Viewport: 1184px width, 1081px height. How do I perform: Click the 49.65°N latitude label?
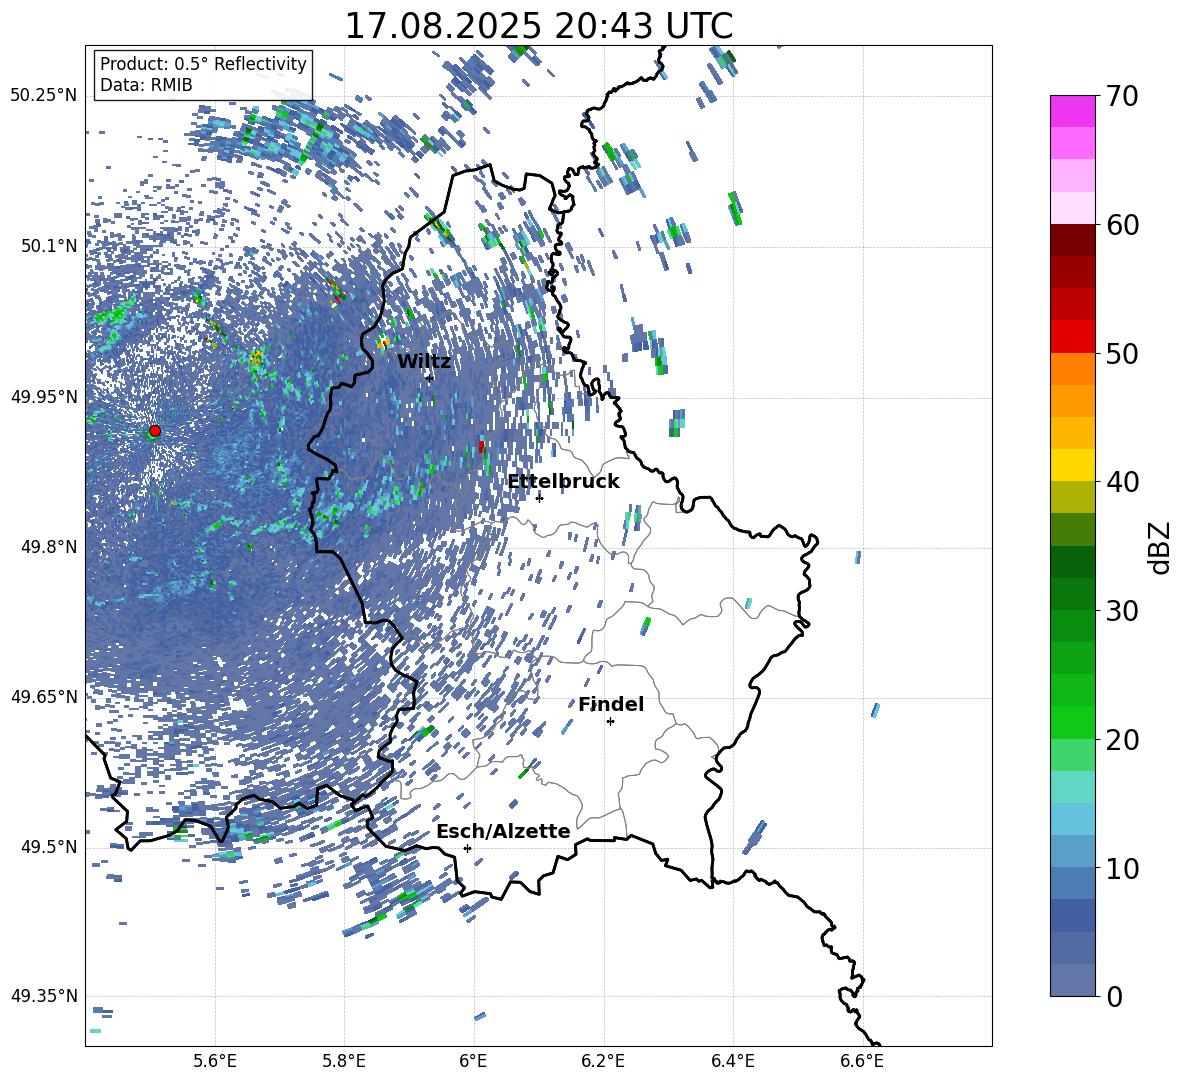(44, 696)
